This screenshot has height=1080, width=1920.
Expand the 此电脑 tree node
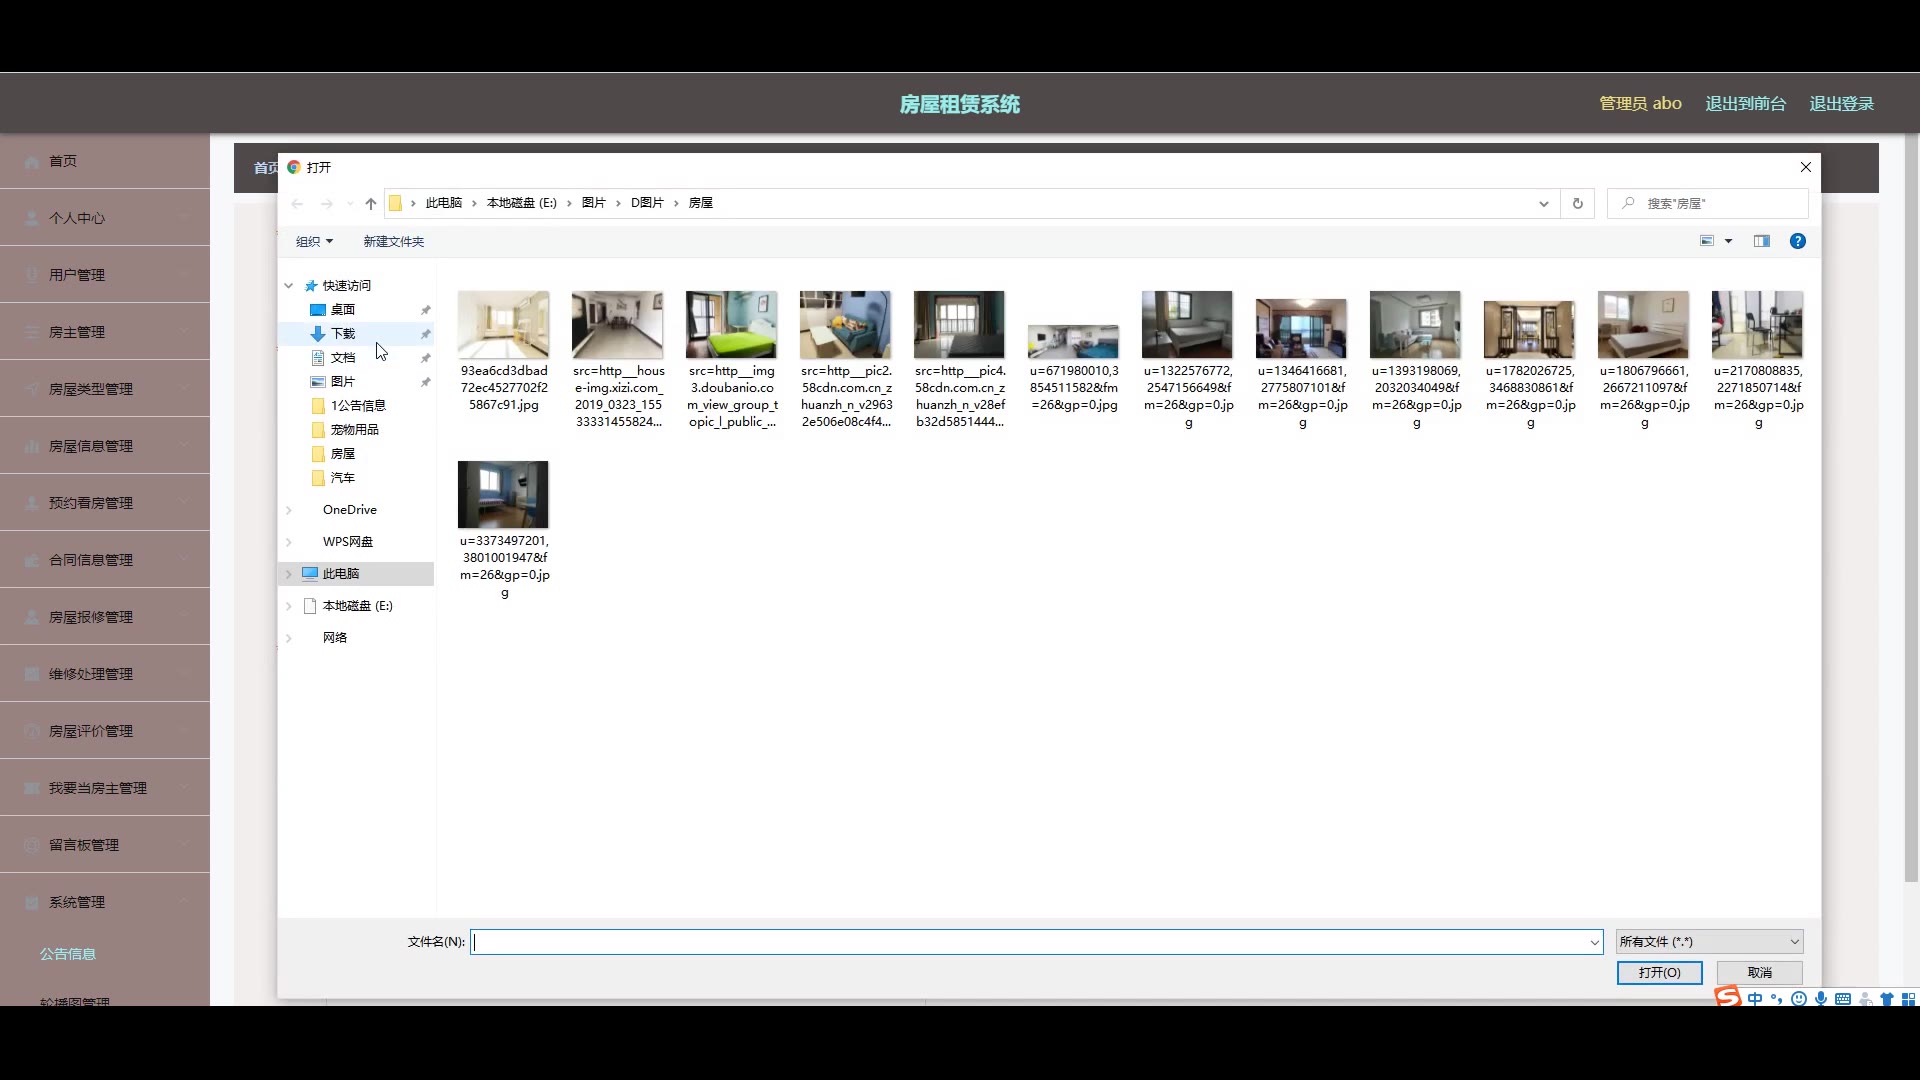pyautogui.click(x=289, y=573)
